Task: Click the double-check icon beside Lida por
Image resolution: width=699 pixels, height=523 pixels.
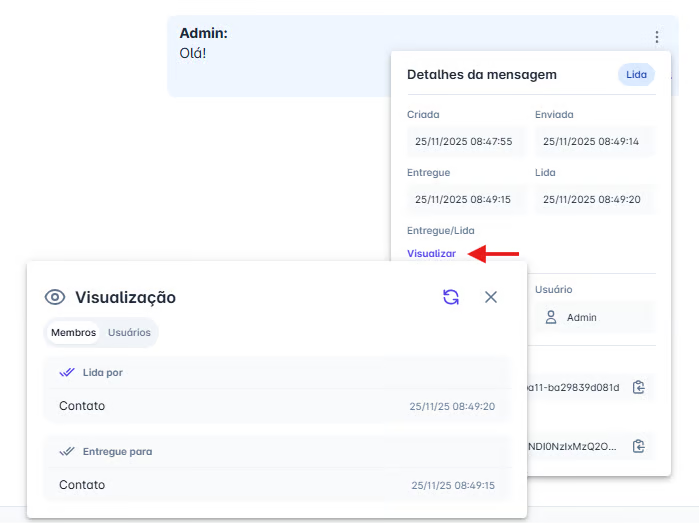Action: click(67, 372)
